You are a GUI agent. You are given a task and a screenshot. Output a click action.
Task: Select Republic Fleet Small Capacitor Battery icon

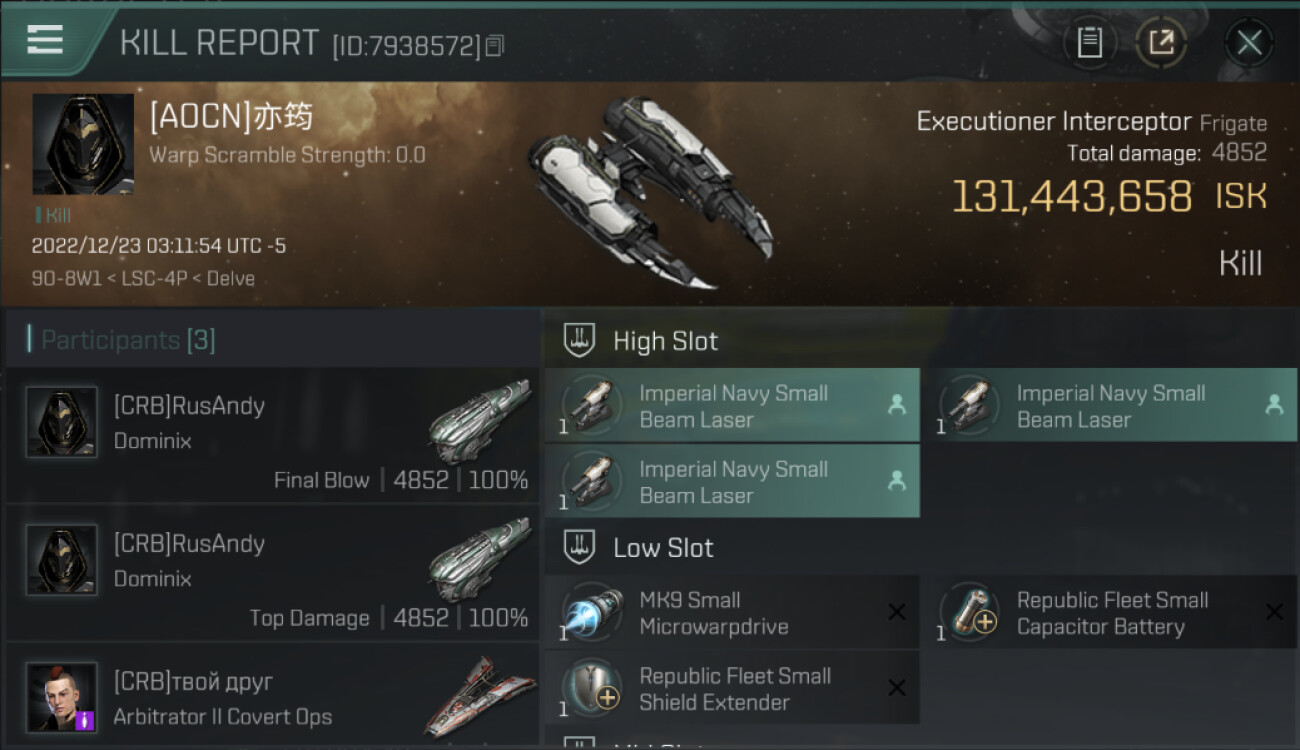click(x=969, y=612)
